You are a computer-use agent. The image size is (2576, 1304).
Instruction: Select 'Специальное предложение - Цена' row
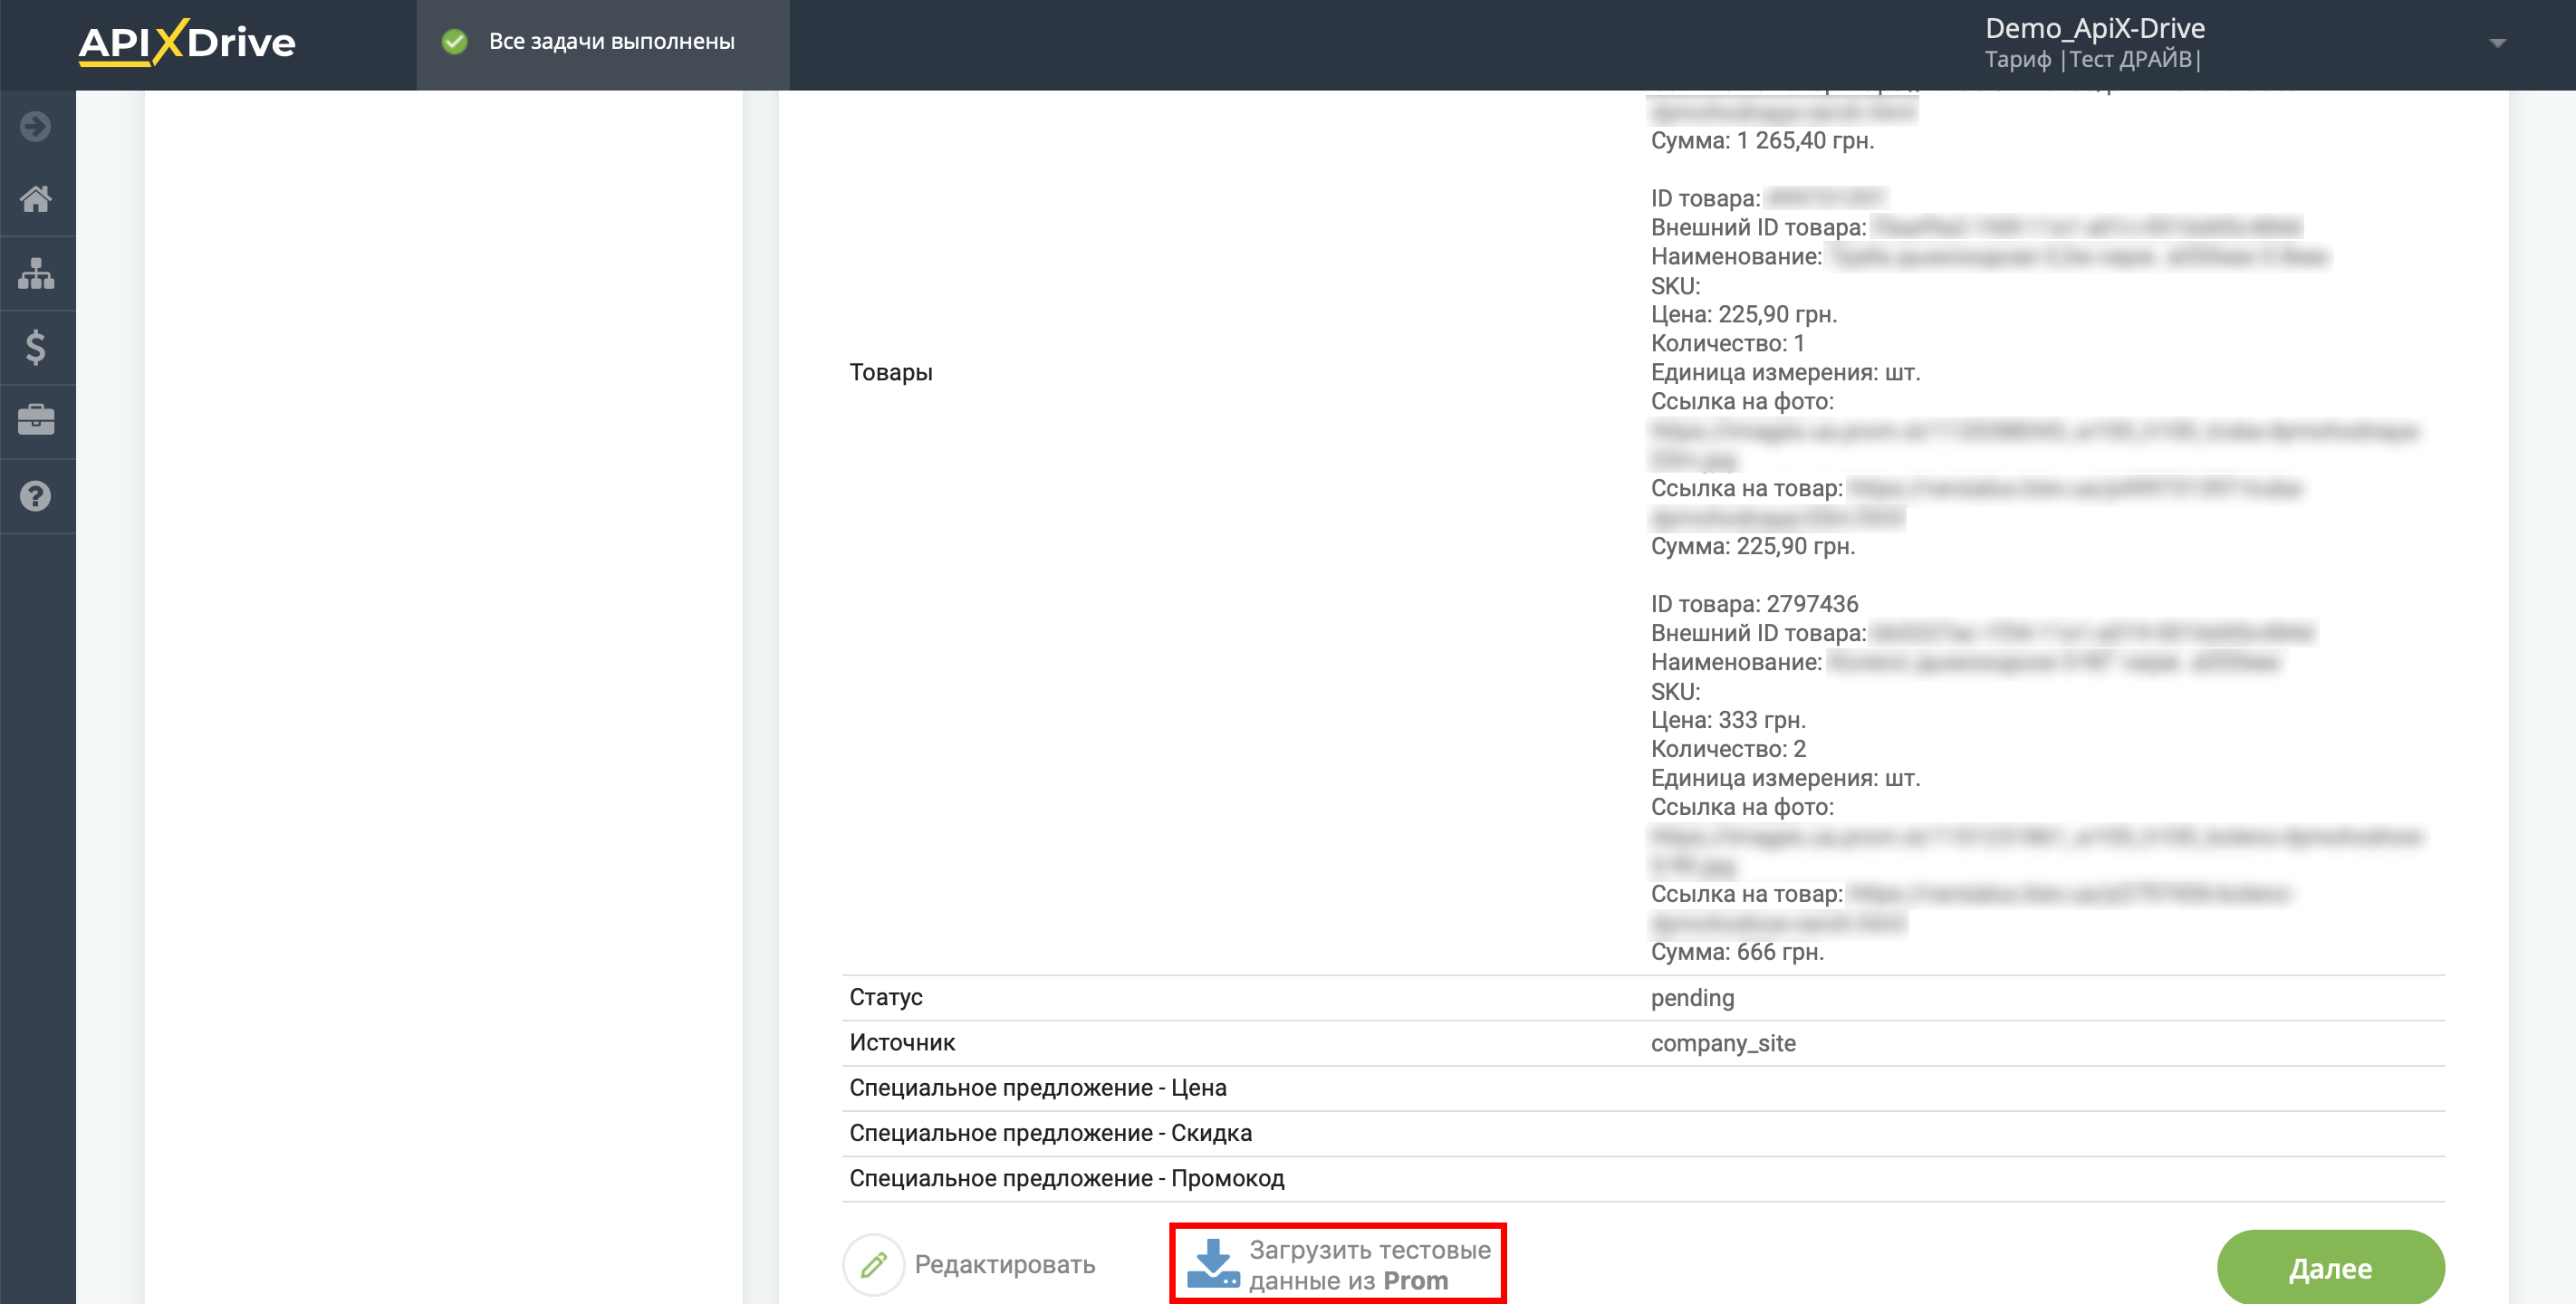[1644, 1088]
